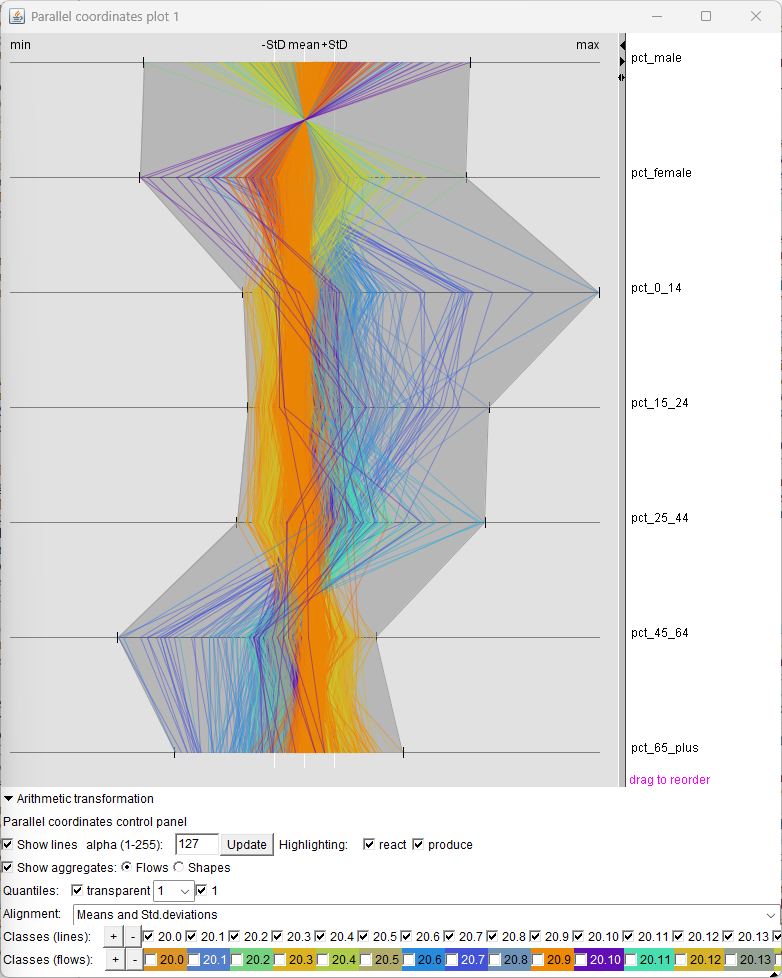782x978 pixels.
Task: Select the pct_female axis label
Action: [x=661, y=173]
